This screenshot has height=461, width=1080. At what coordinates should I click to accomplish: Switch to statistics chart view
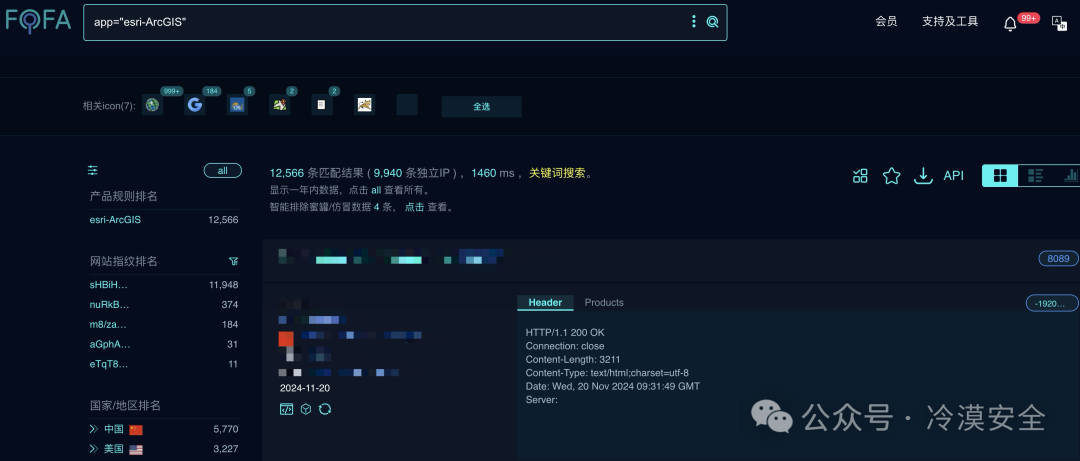point(1070,176)
